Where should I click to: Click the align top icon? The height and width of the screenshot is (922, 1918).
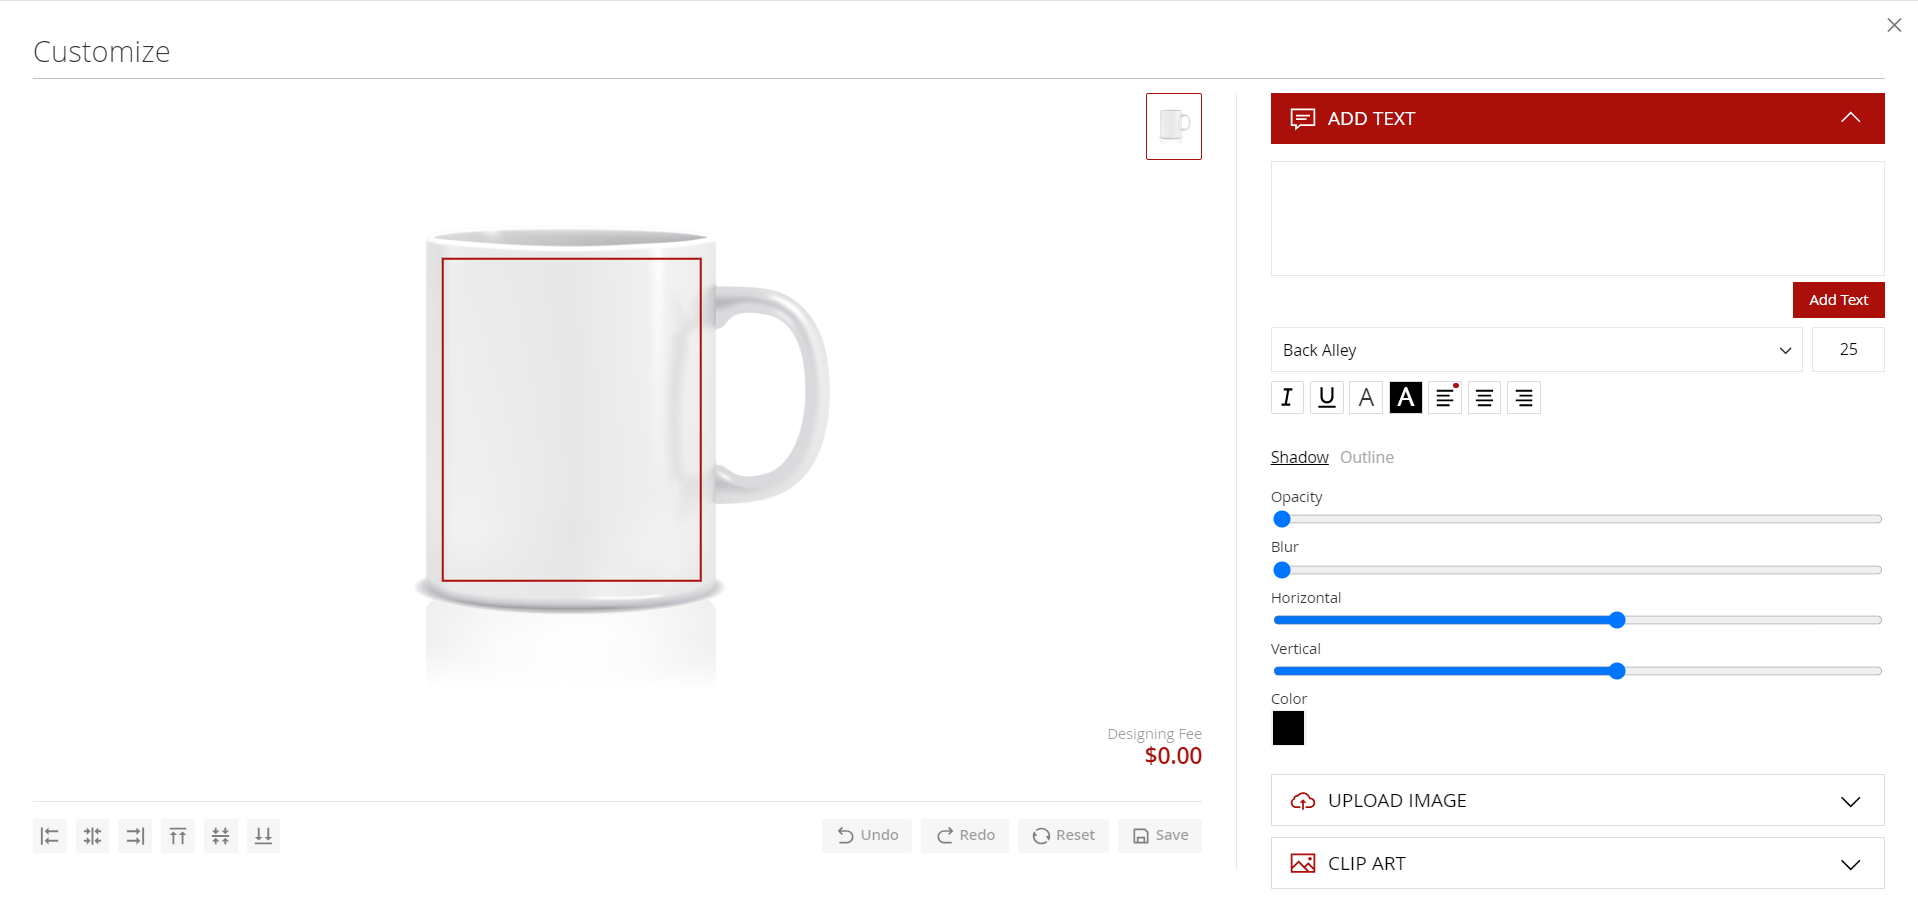point(178,836)
